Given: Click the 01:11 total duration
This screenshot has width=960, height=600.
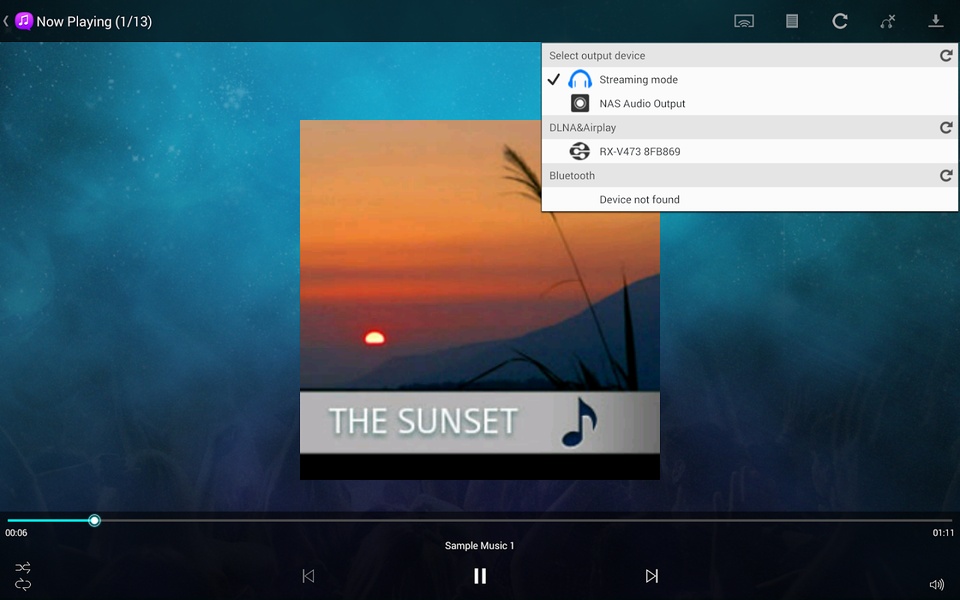Looking at the screenshot, I should 943,533.
